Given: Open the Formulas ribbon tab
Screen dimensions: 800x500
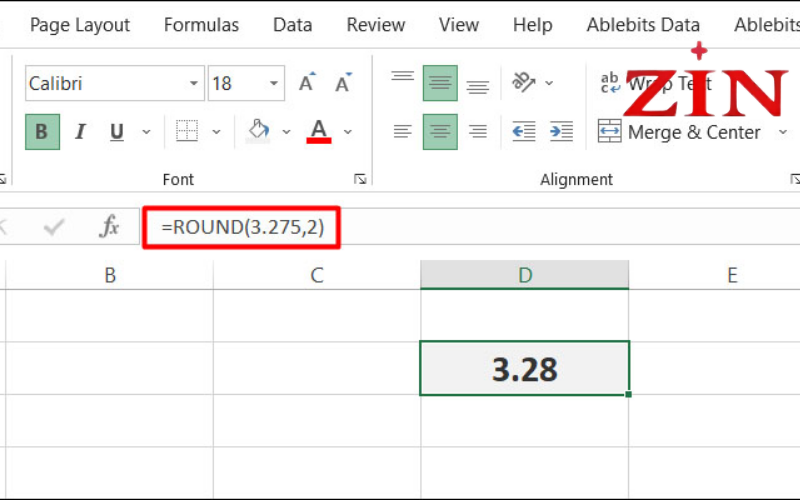Looking at the screenshot, I should (201, 25).
